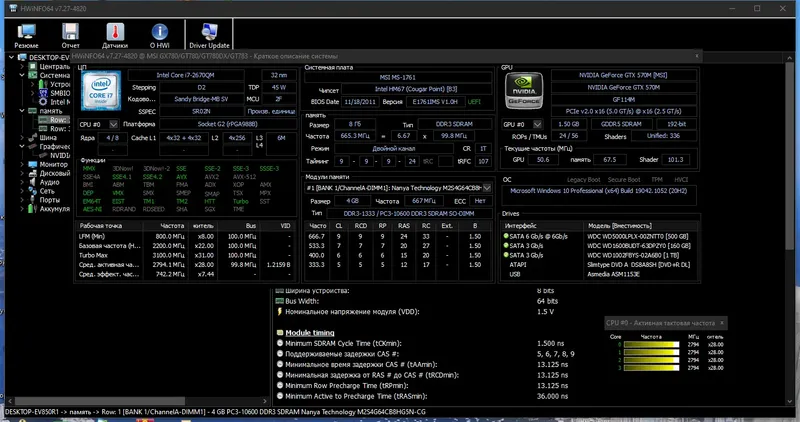Click the Двойной канал memory mode field
The height and width of the screenshot is (422, 800).
click(393, 148)
